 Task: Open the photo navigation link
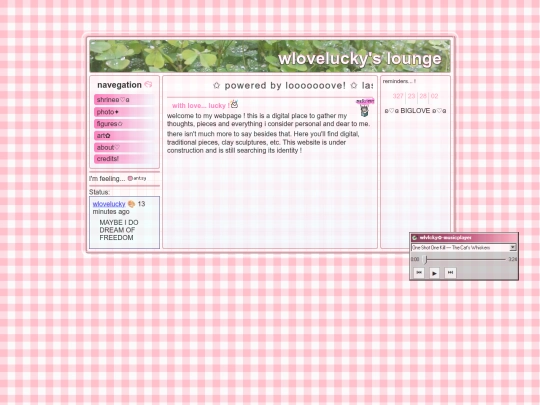[124, 112]
